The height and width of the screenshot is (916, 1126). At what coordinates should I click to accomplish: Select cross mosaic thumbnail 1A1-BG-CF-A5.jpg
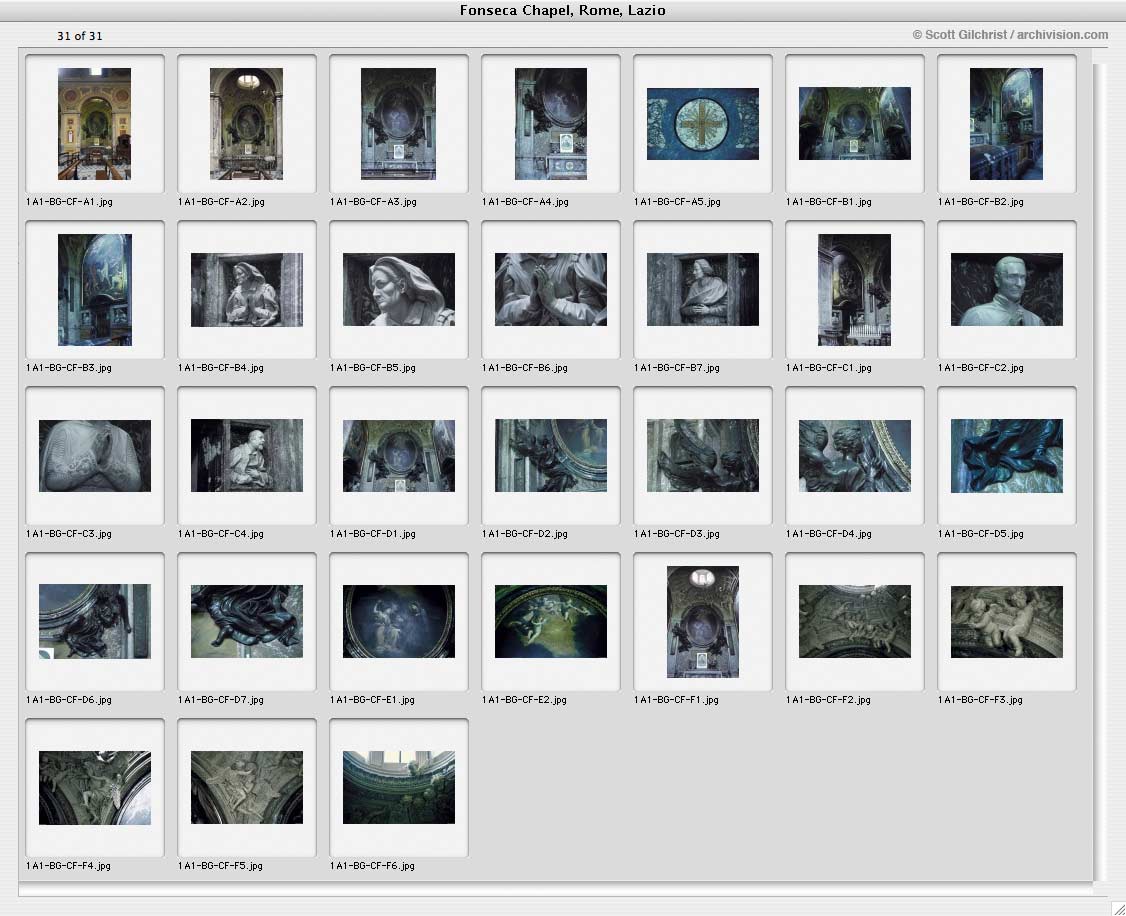click(703, 123)
